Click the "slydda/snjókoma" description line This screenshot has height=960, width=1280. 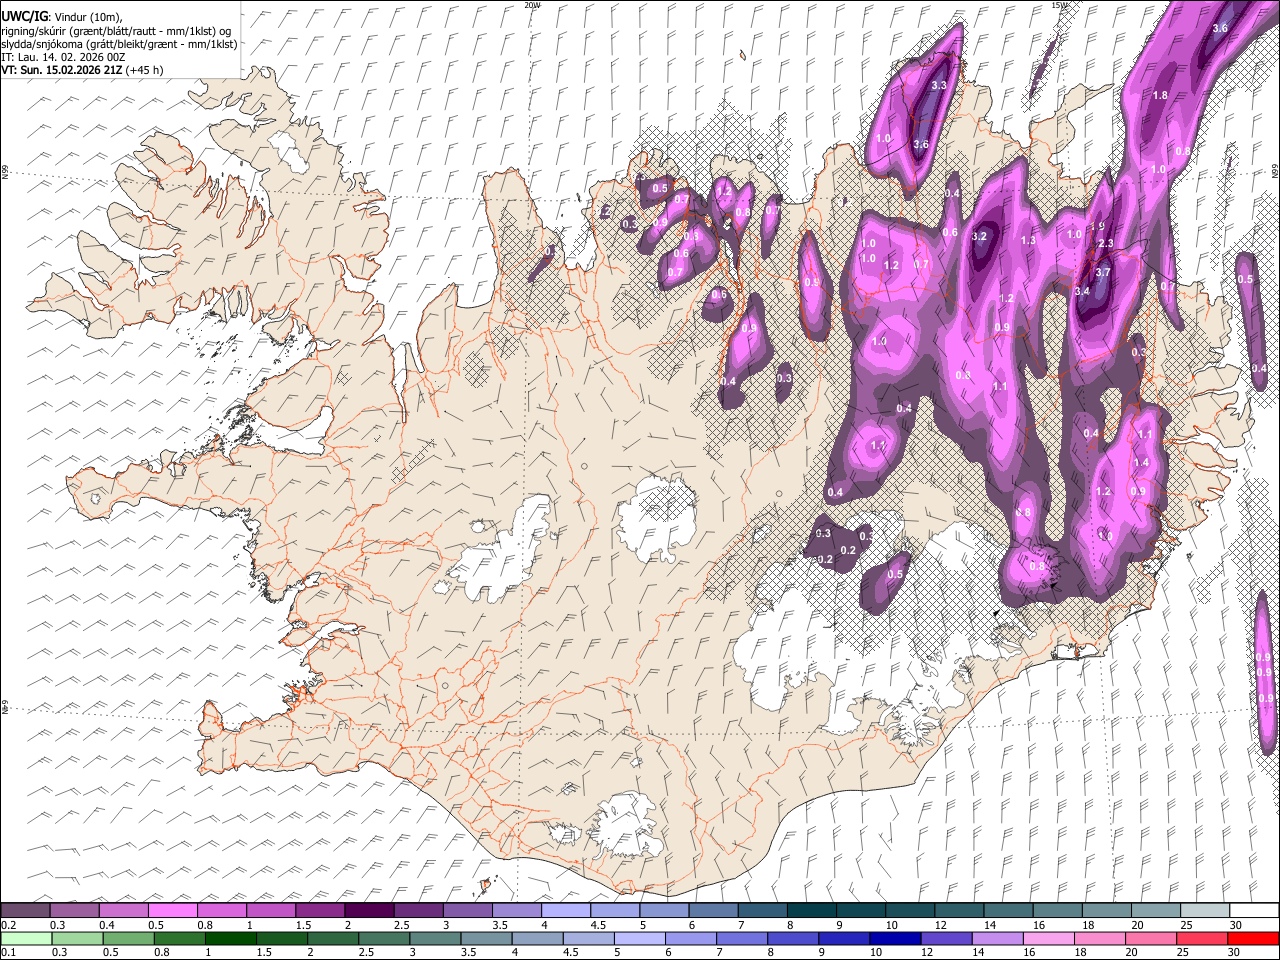(119, 44)
